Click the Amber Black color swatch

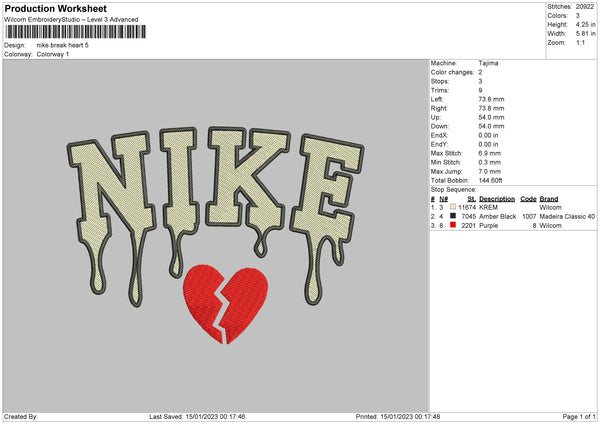[453, 216]
